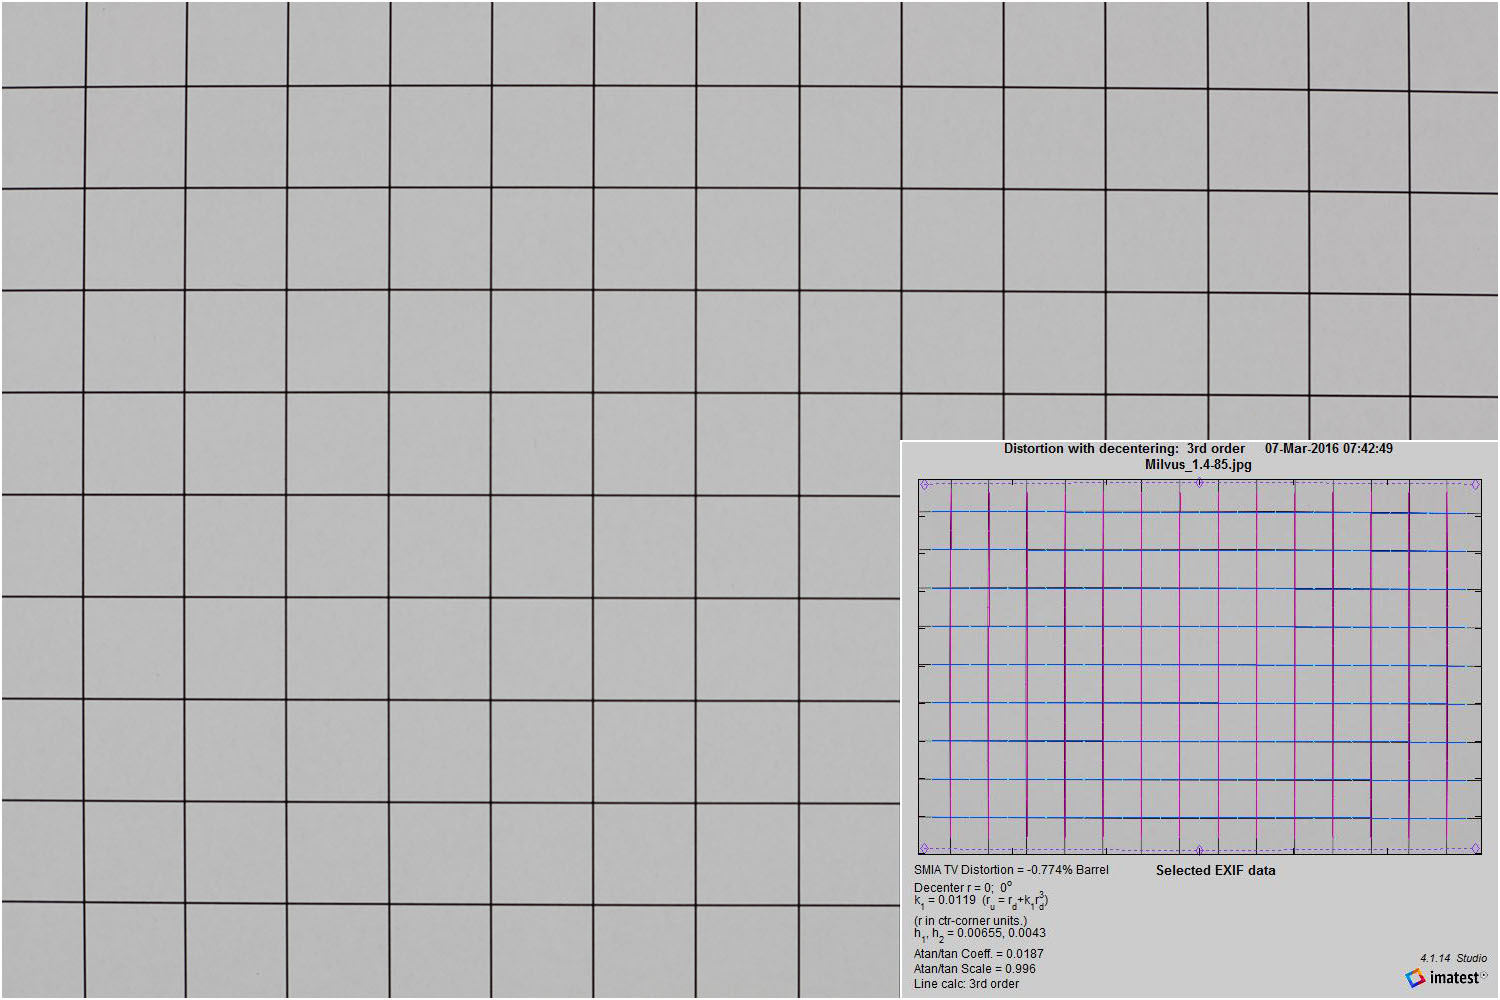Click the Atan/tan Scale = 0.996 line
Screen dimensions: 1500x1000
point(974,969)
